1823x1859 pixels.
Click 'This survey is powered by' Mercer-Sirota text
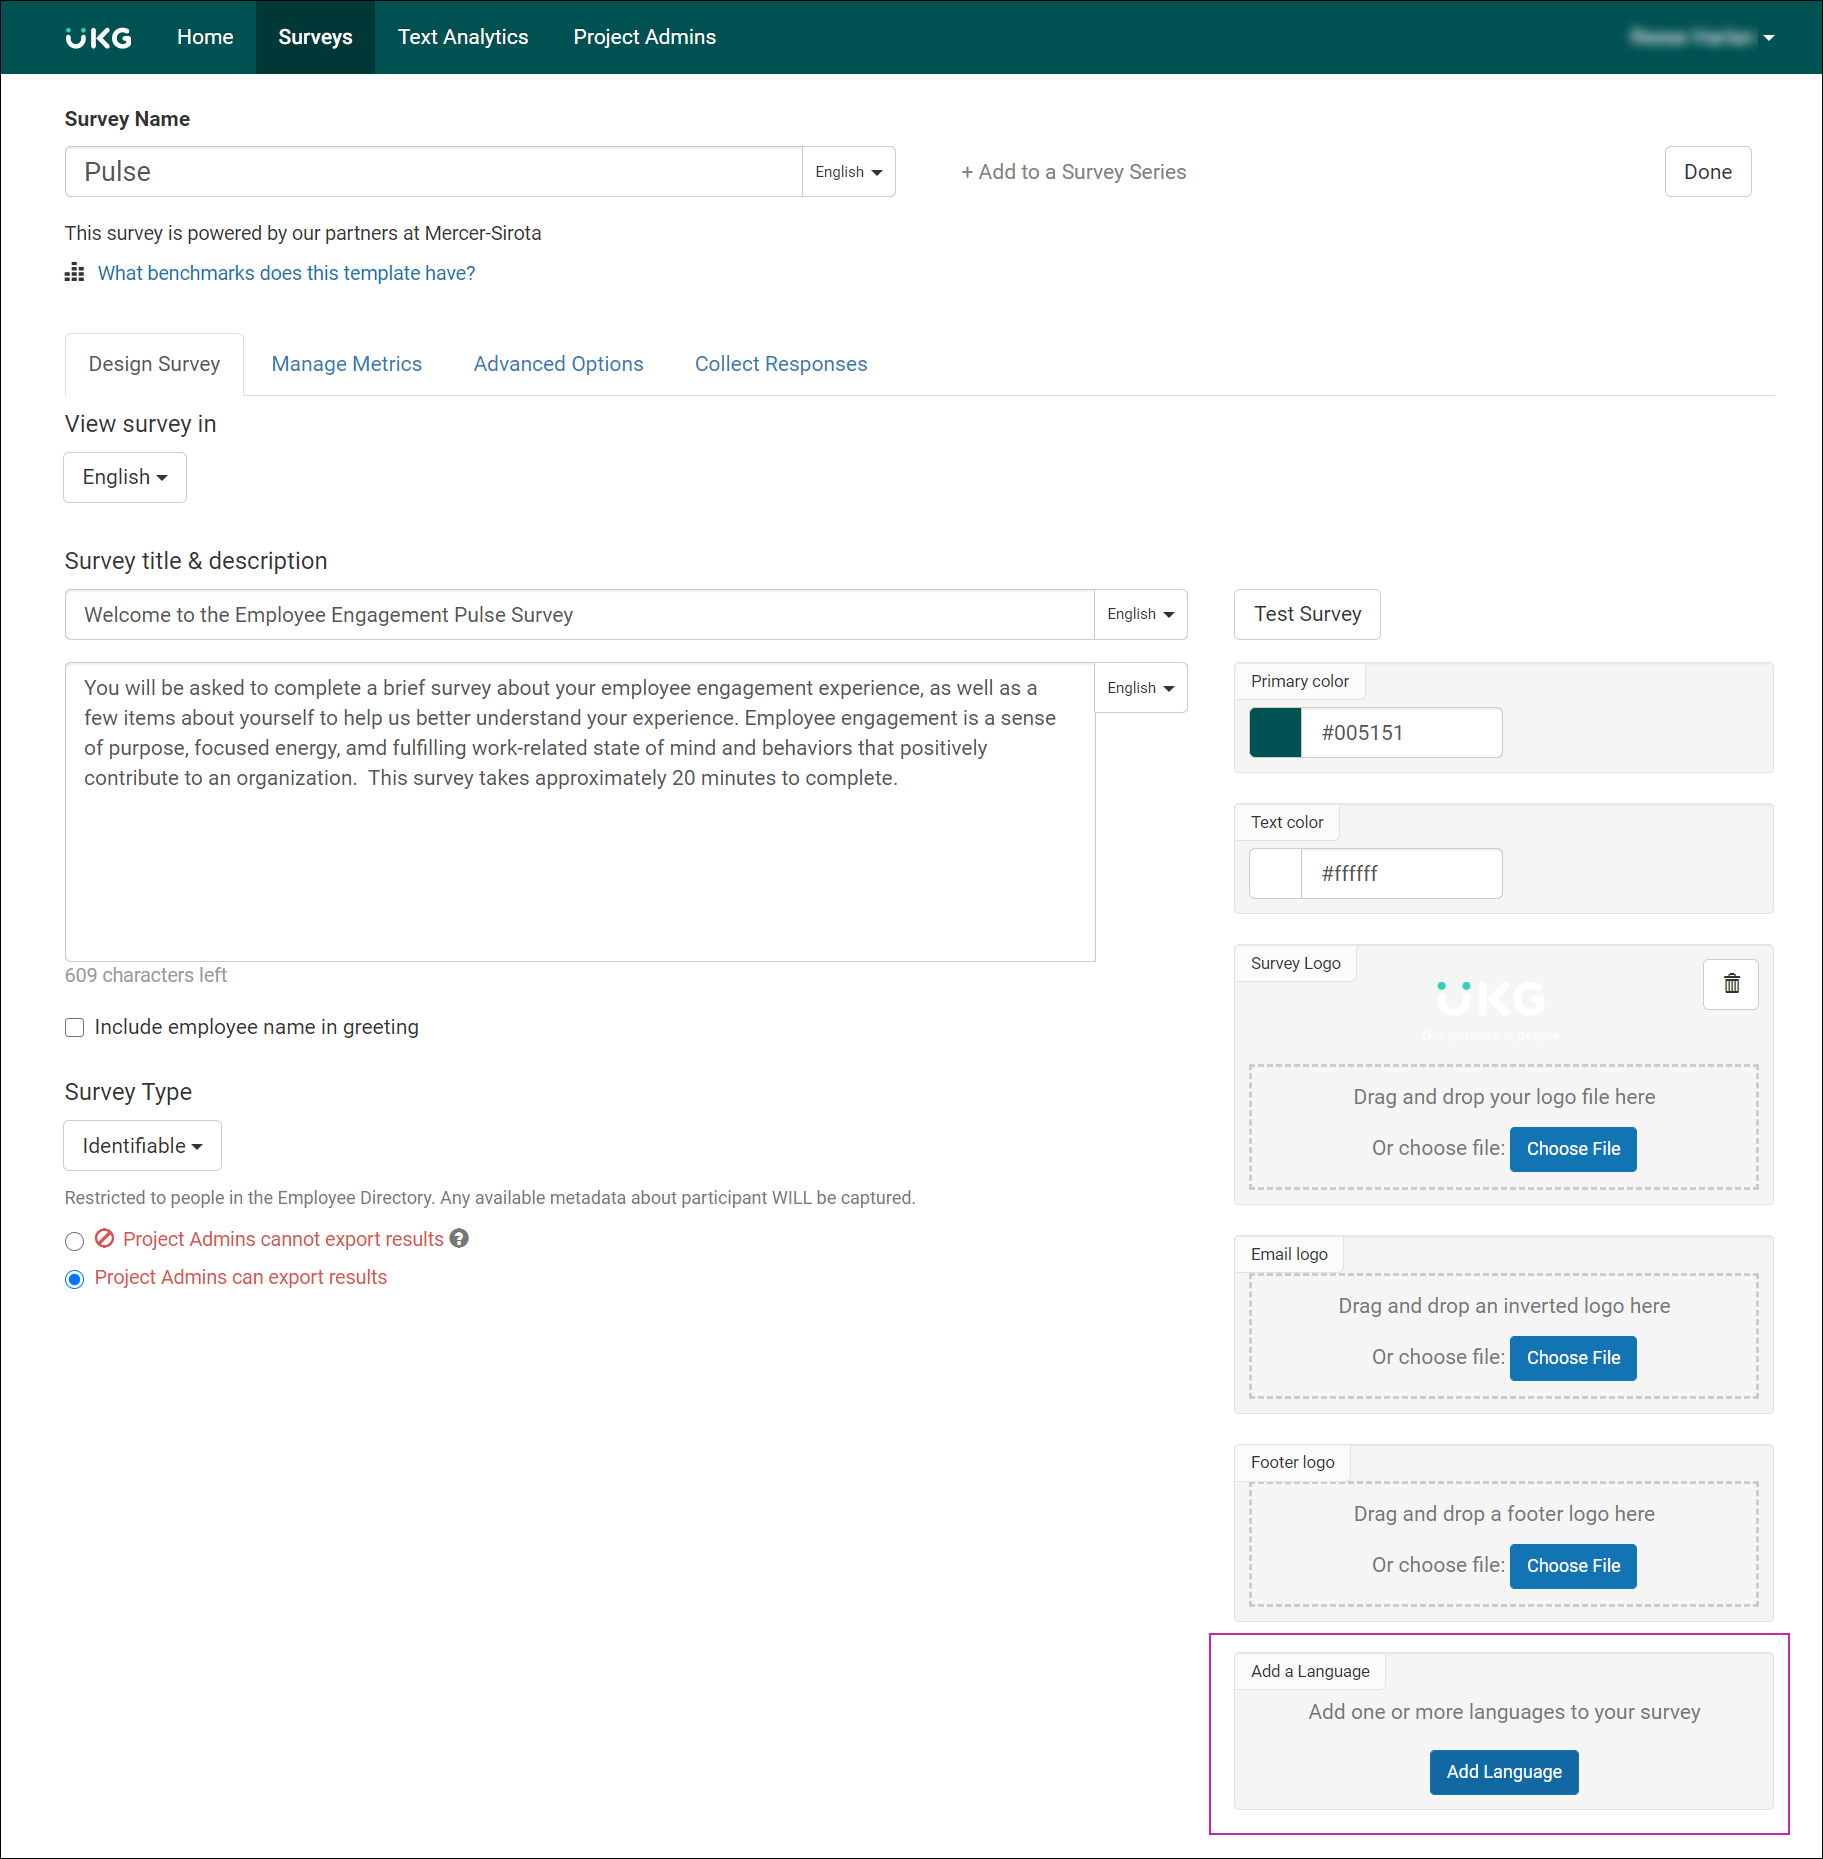[303, 233]
